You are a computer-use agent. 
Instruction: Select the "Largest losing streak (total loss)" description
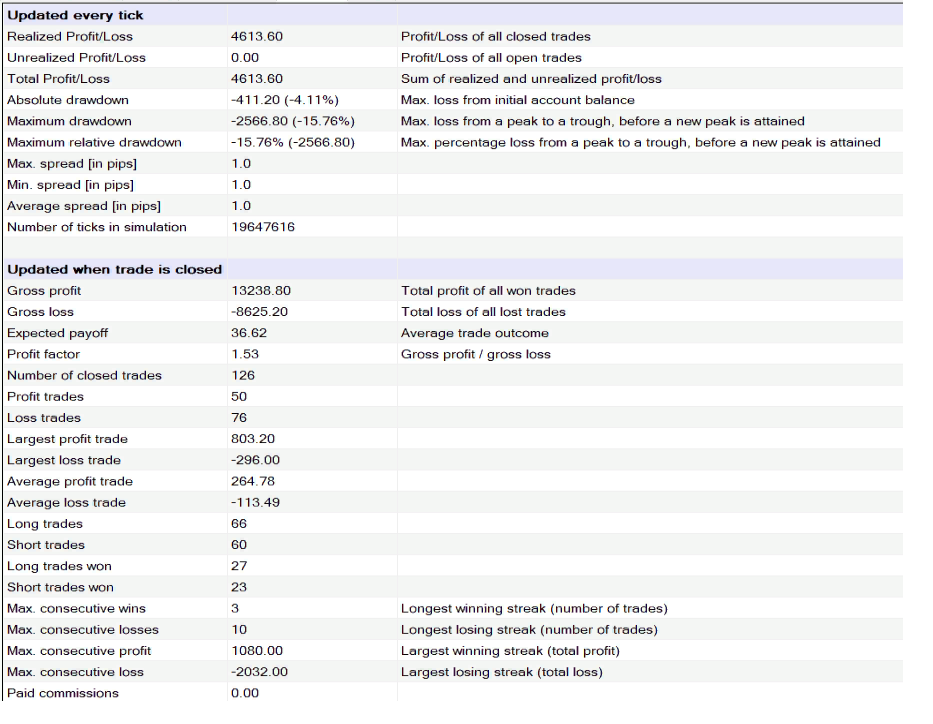click(501, 672)
